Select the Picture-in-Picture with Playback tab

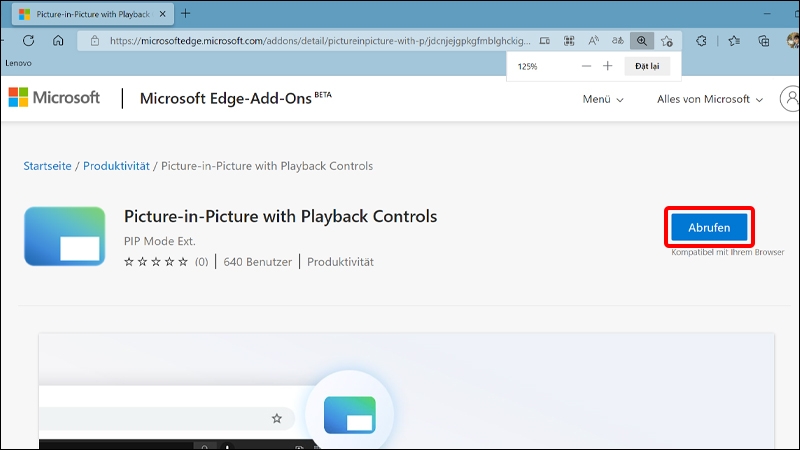93,14
